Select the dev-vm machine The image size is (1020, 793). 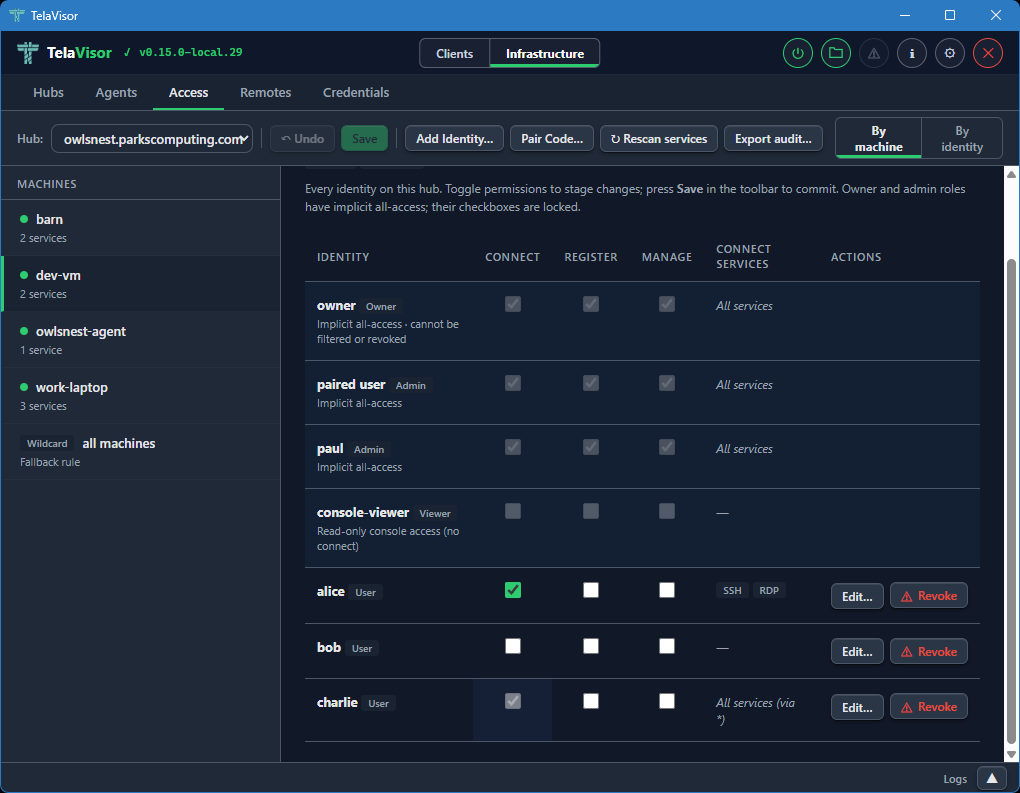coord(141,284)
